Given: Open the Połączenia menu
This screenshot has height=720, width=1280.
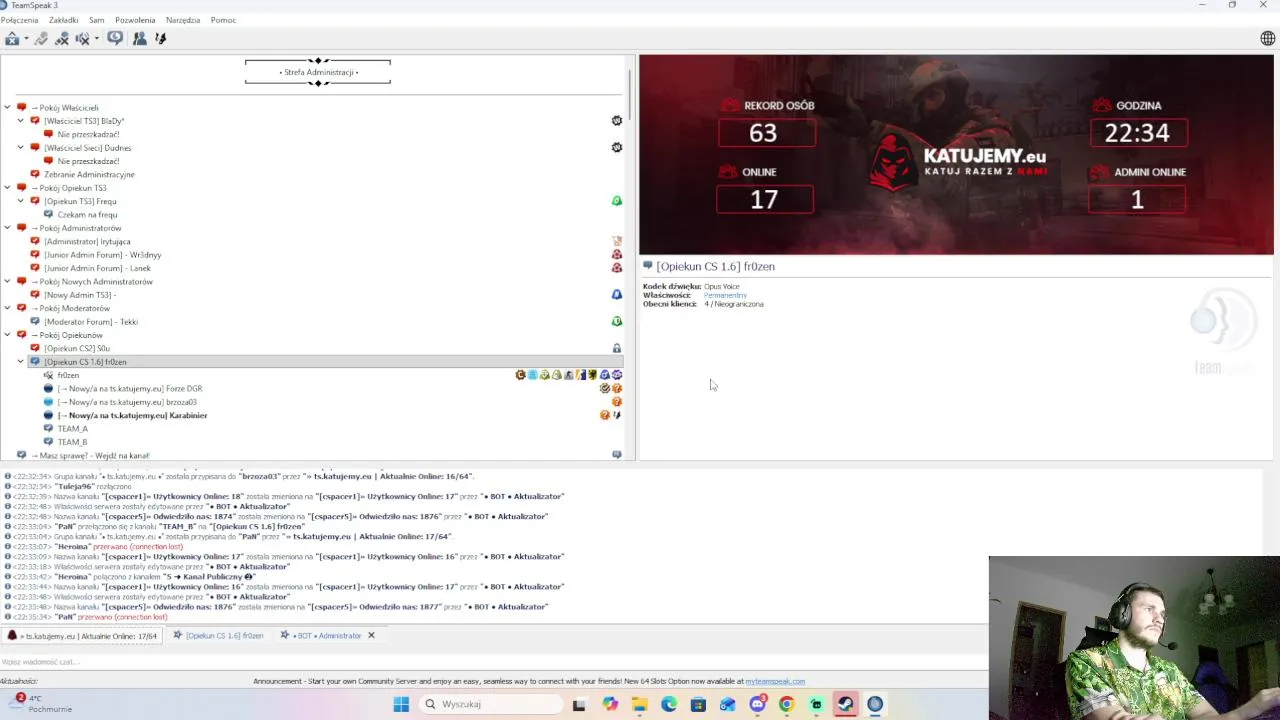Looking at the screenshot, I should (x=20, y=20).
